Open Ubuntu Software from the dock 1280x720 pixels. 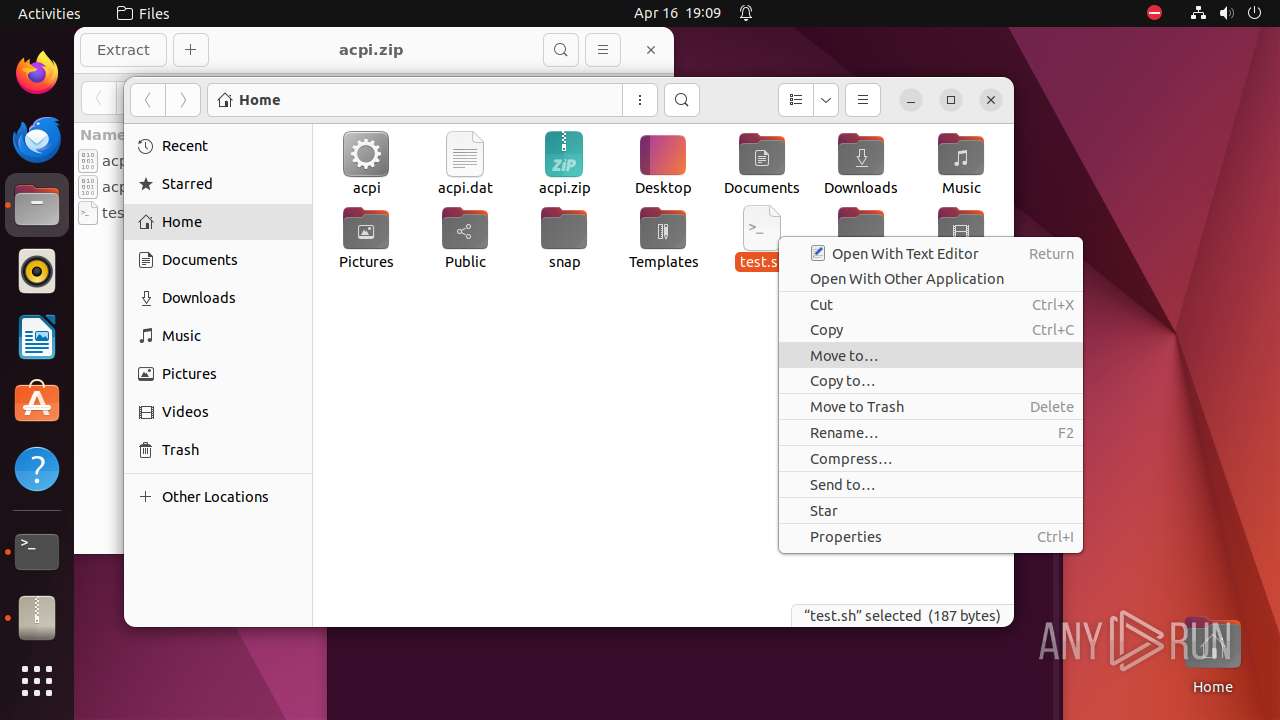pos(37,403)
